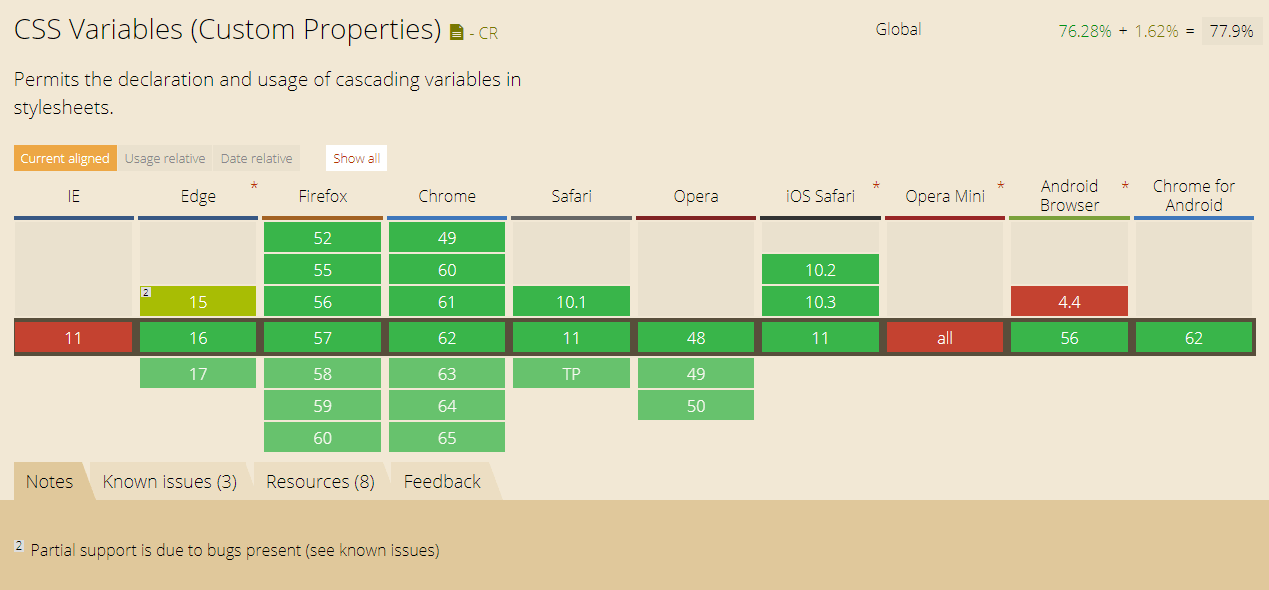Viewport: 1269px width, 590px height.
Task: Click the Safari browser column header
Action: click(x=571, y=196)
